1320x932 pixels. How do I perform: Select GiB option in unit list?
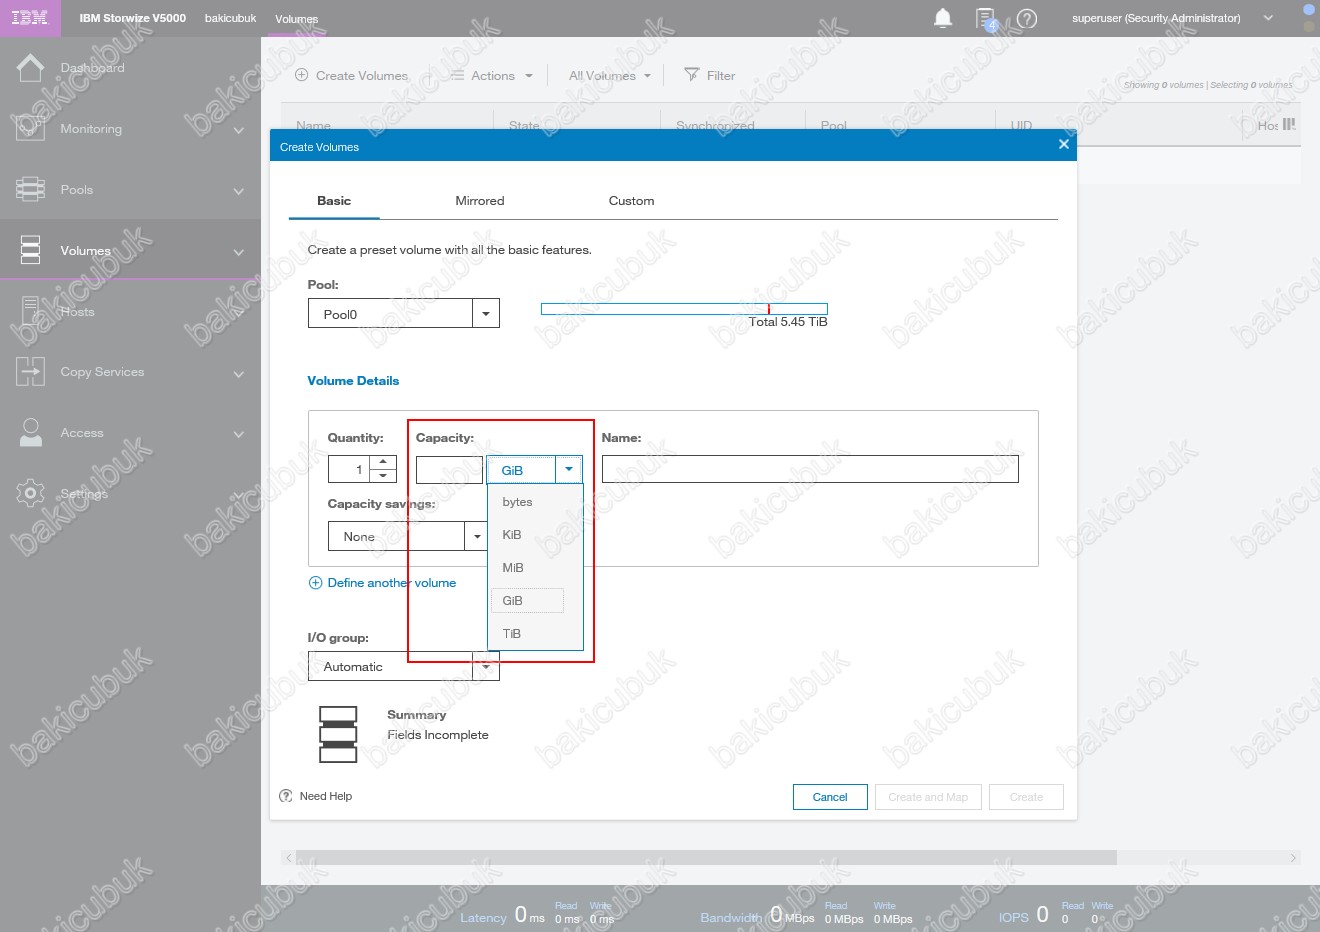(x=527, y=600)
